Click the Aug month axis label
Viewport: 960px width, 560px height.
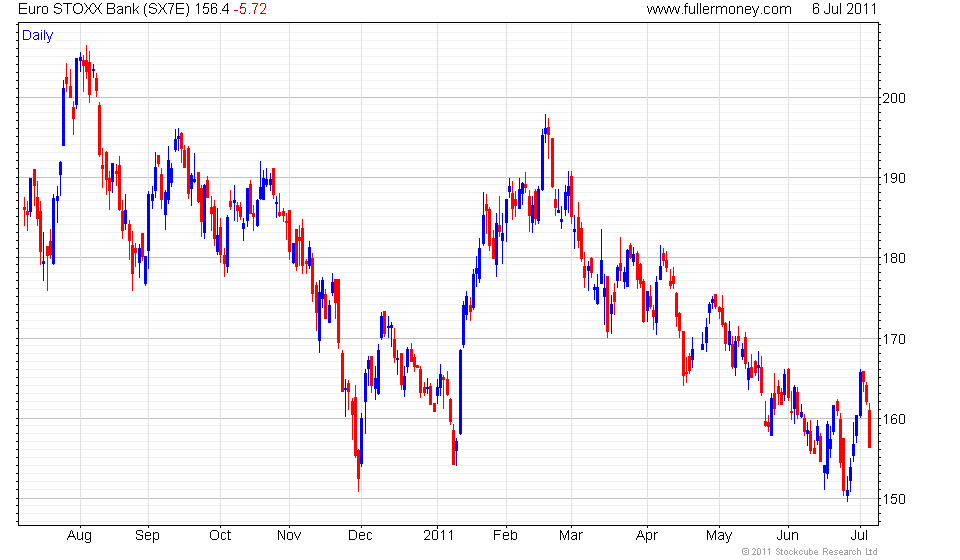79,536
